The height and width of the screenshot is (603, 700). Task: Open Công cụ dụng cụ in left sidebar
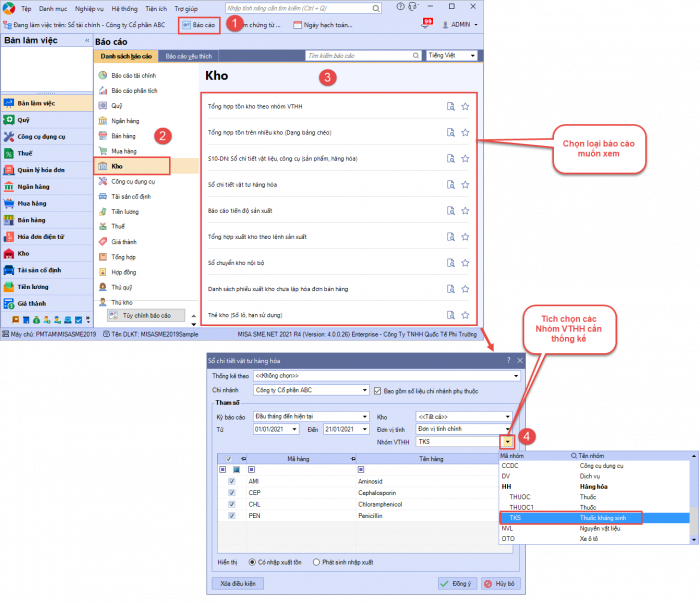pyautogui.click(x=40, y=136)
